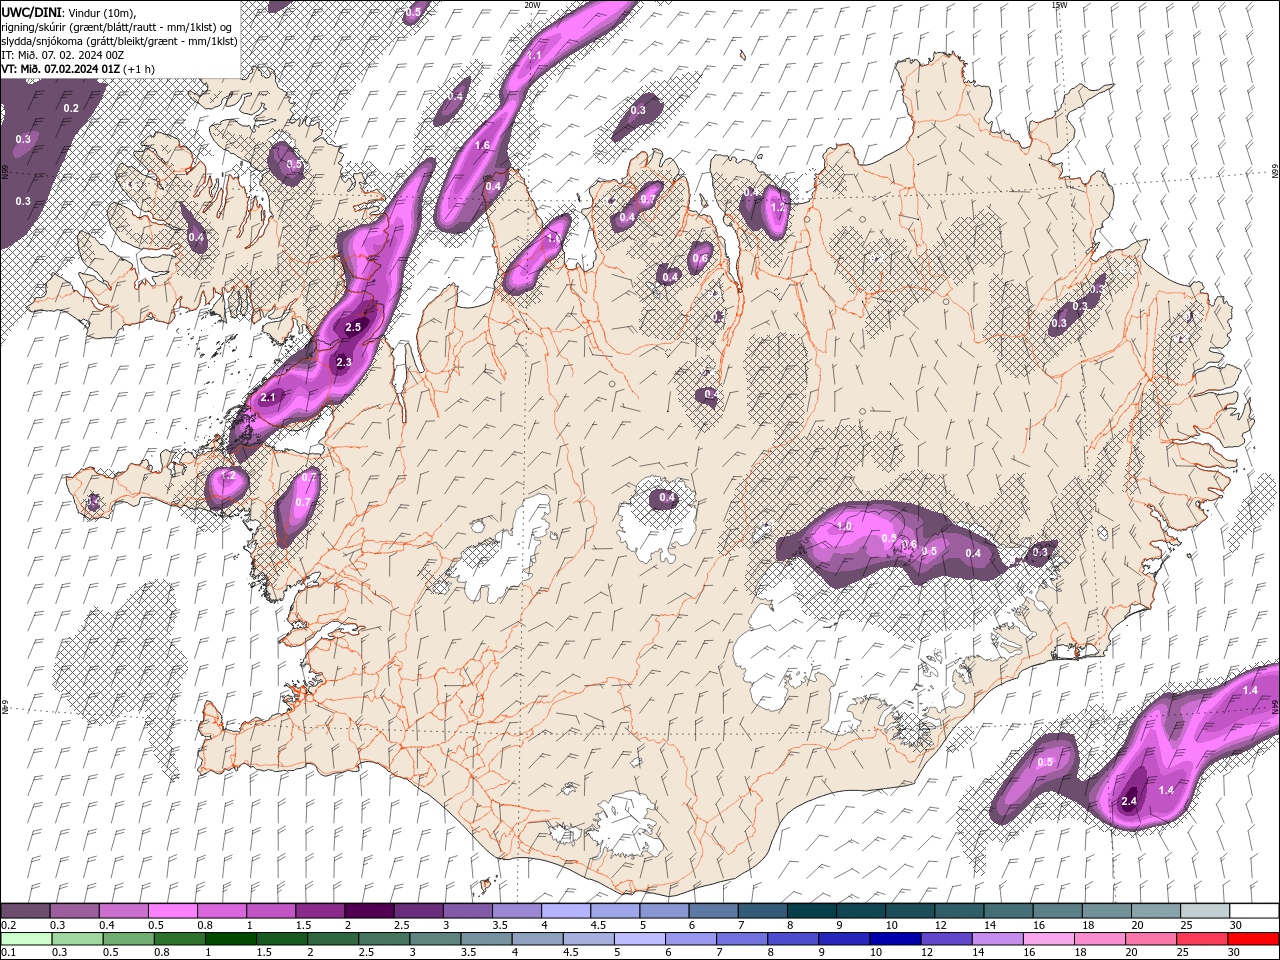Select the 2.4 value offshore to the southeast
Image resolution: width=1280 pixels, height=960 pixels.
1130,801
